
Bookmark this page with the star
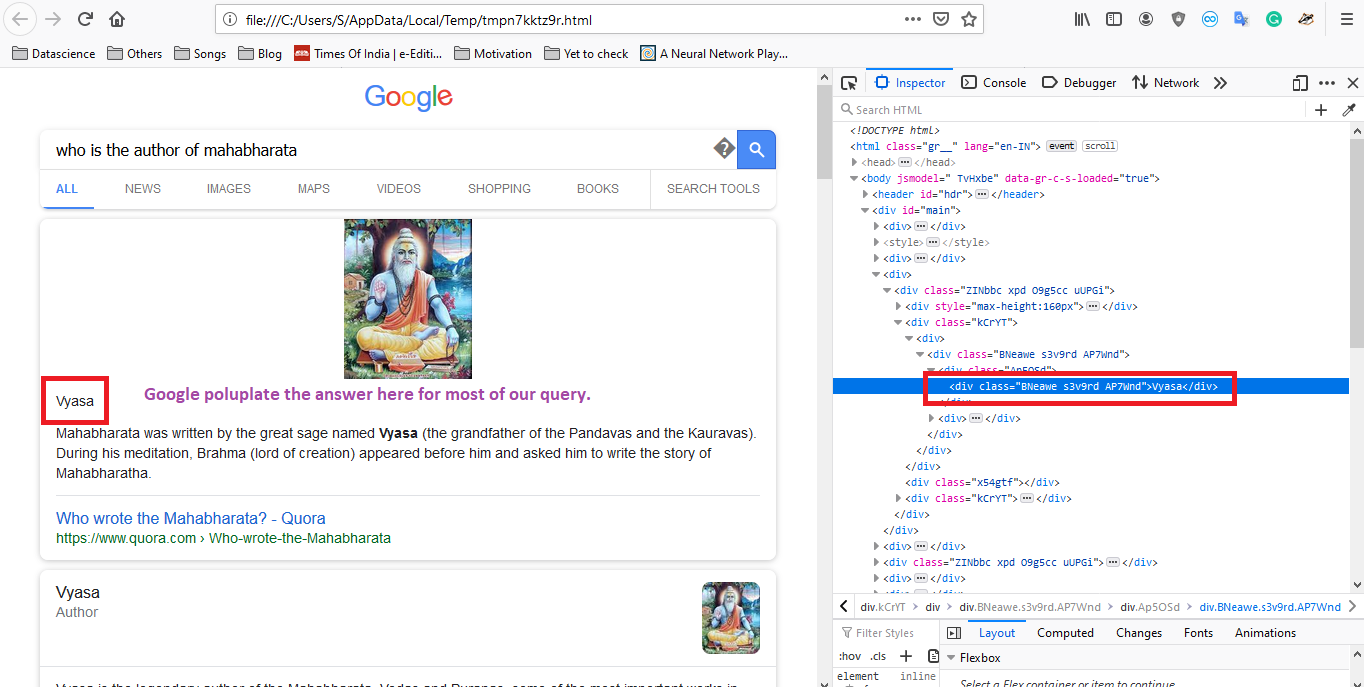tap(968, 19)
